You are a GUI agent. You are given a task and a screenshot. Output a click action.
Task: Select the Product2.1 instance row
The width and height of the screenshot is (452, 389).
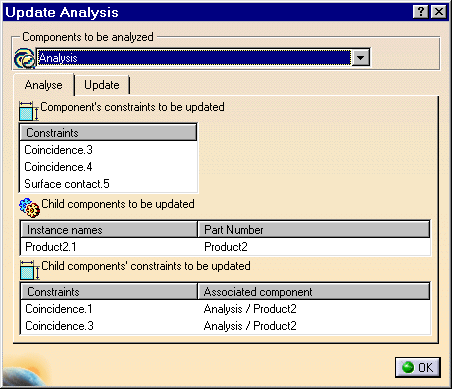pos(226,247)
